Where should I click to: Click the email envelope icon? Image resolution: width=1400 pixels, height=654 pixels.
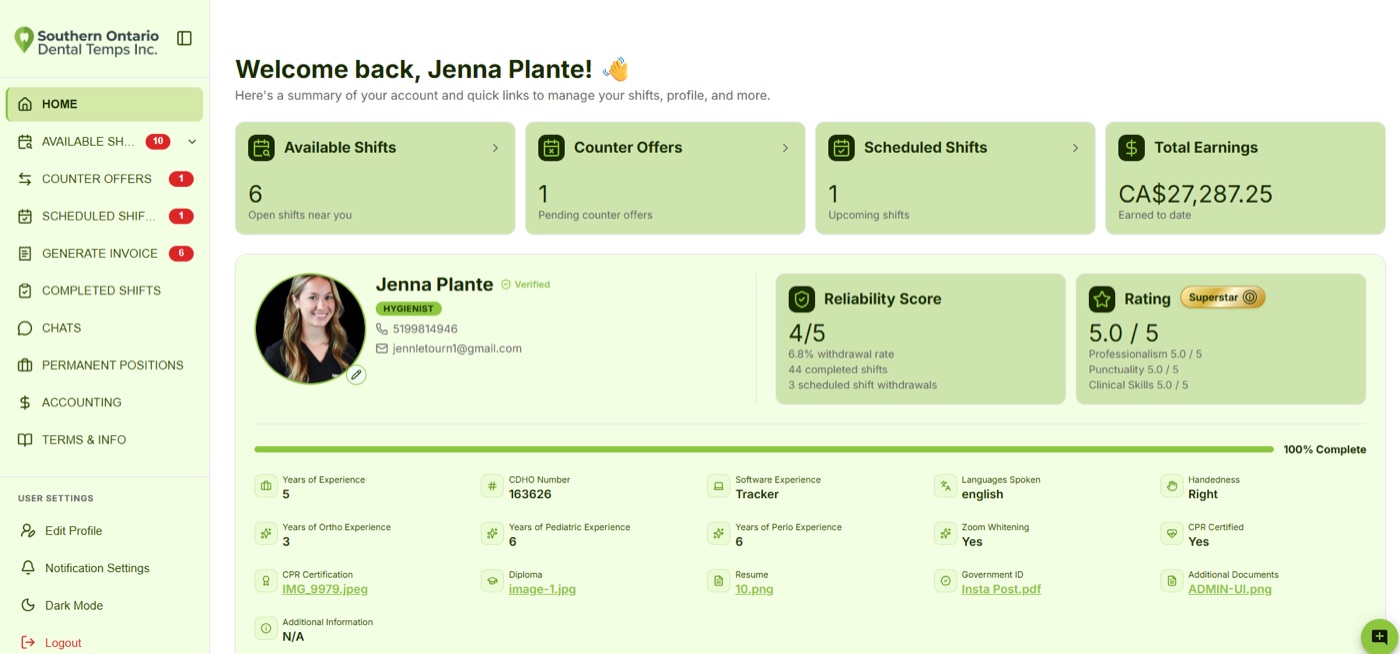click(x=382, y=349)
